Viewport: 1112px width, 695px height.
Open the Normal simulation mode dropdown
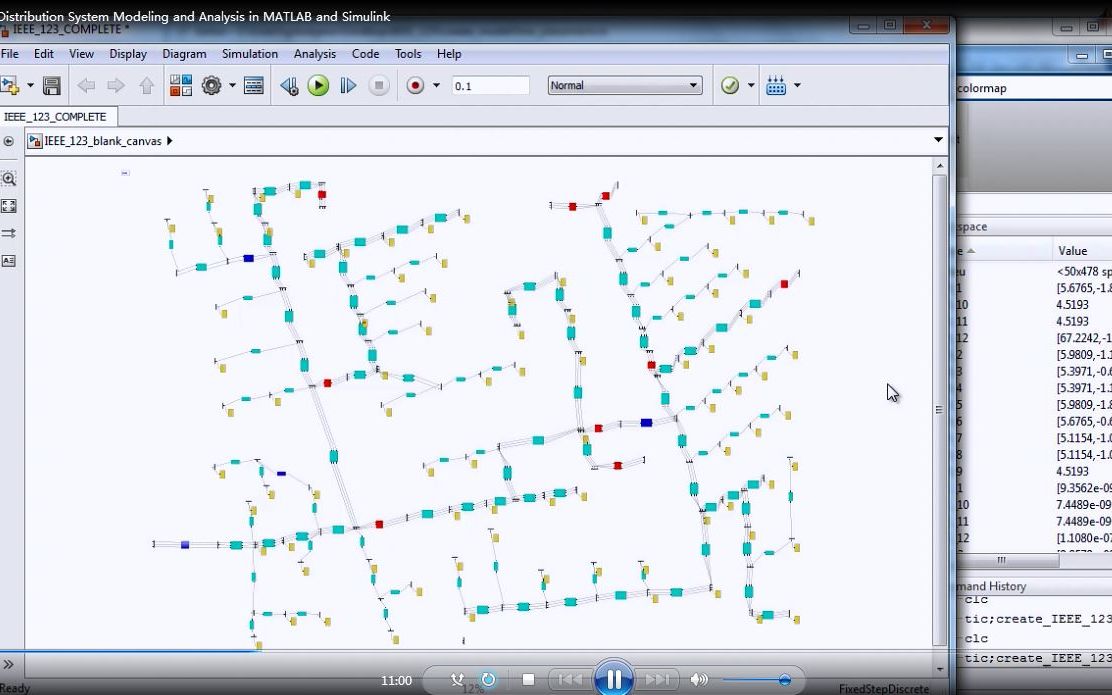pos(626,85)
